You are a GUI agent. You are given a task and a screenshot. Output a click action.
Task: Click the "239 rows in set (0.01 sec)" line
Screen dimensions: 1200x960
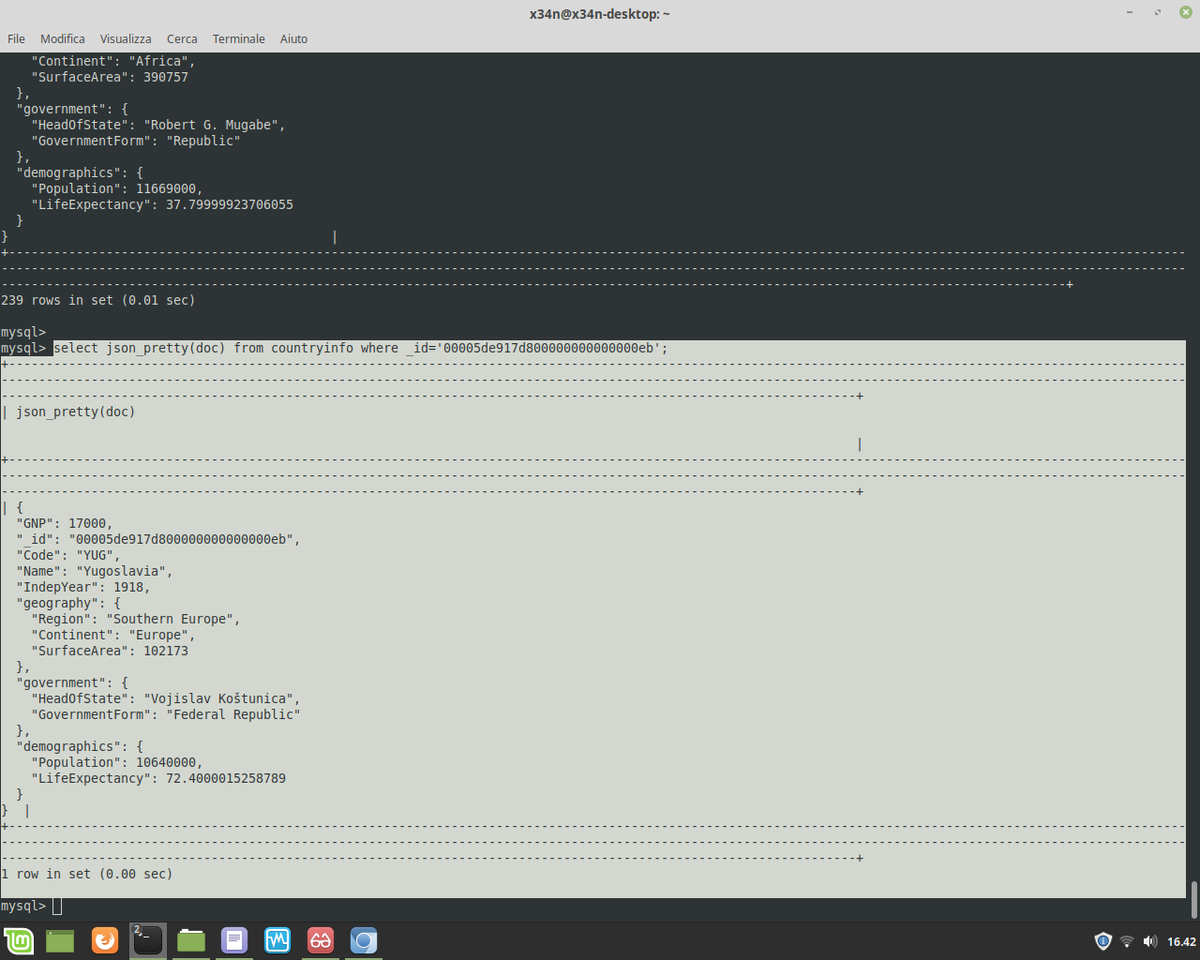point(98,300)
